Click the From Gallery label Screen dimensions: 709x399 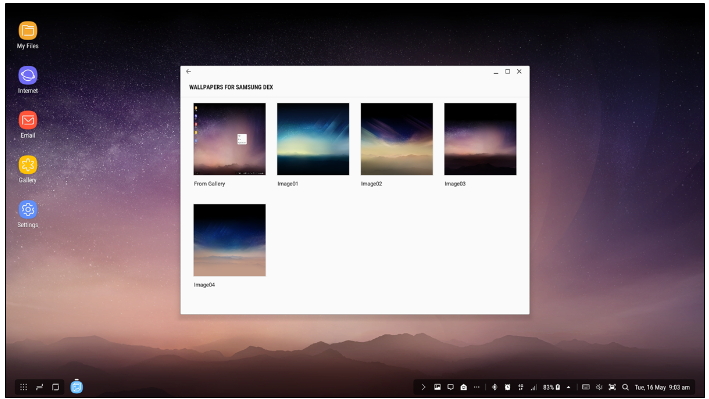coord(209,184)
